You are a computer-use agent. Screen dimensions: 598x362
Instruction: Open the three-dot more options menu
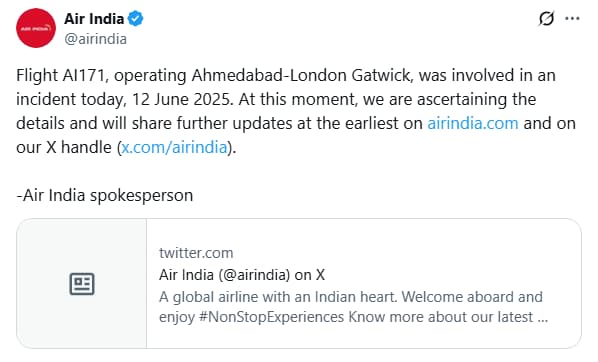(x=572, y=18)
